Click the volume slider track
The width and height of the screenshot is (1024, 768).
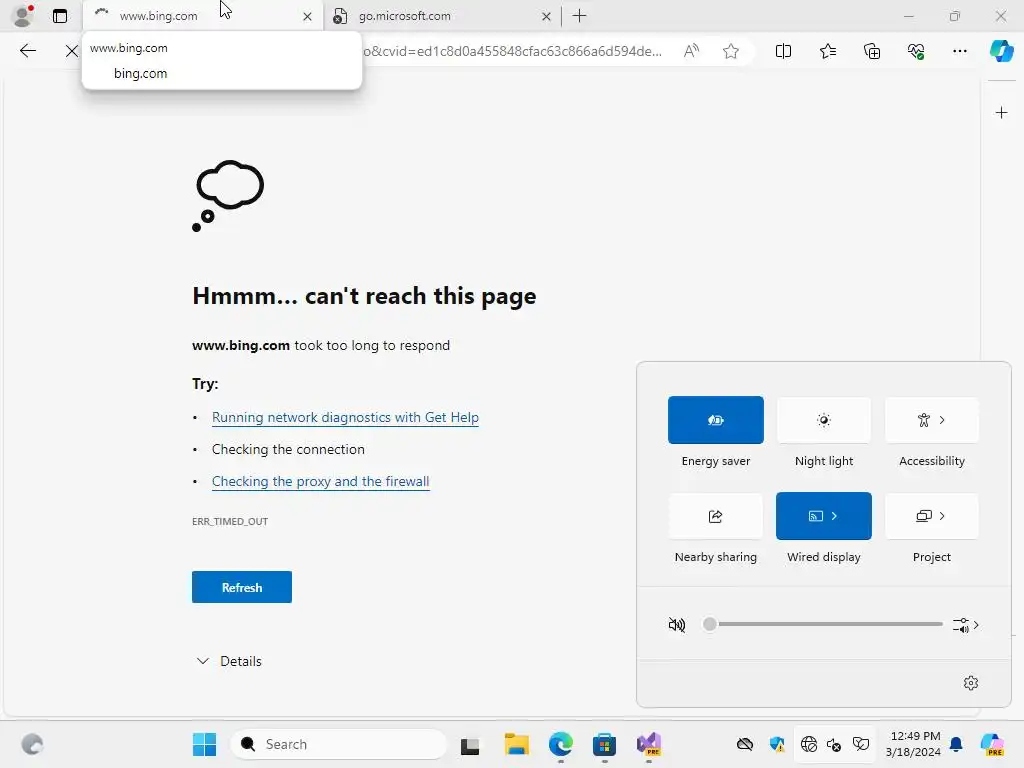(x=826, y=624)
